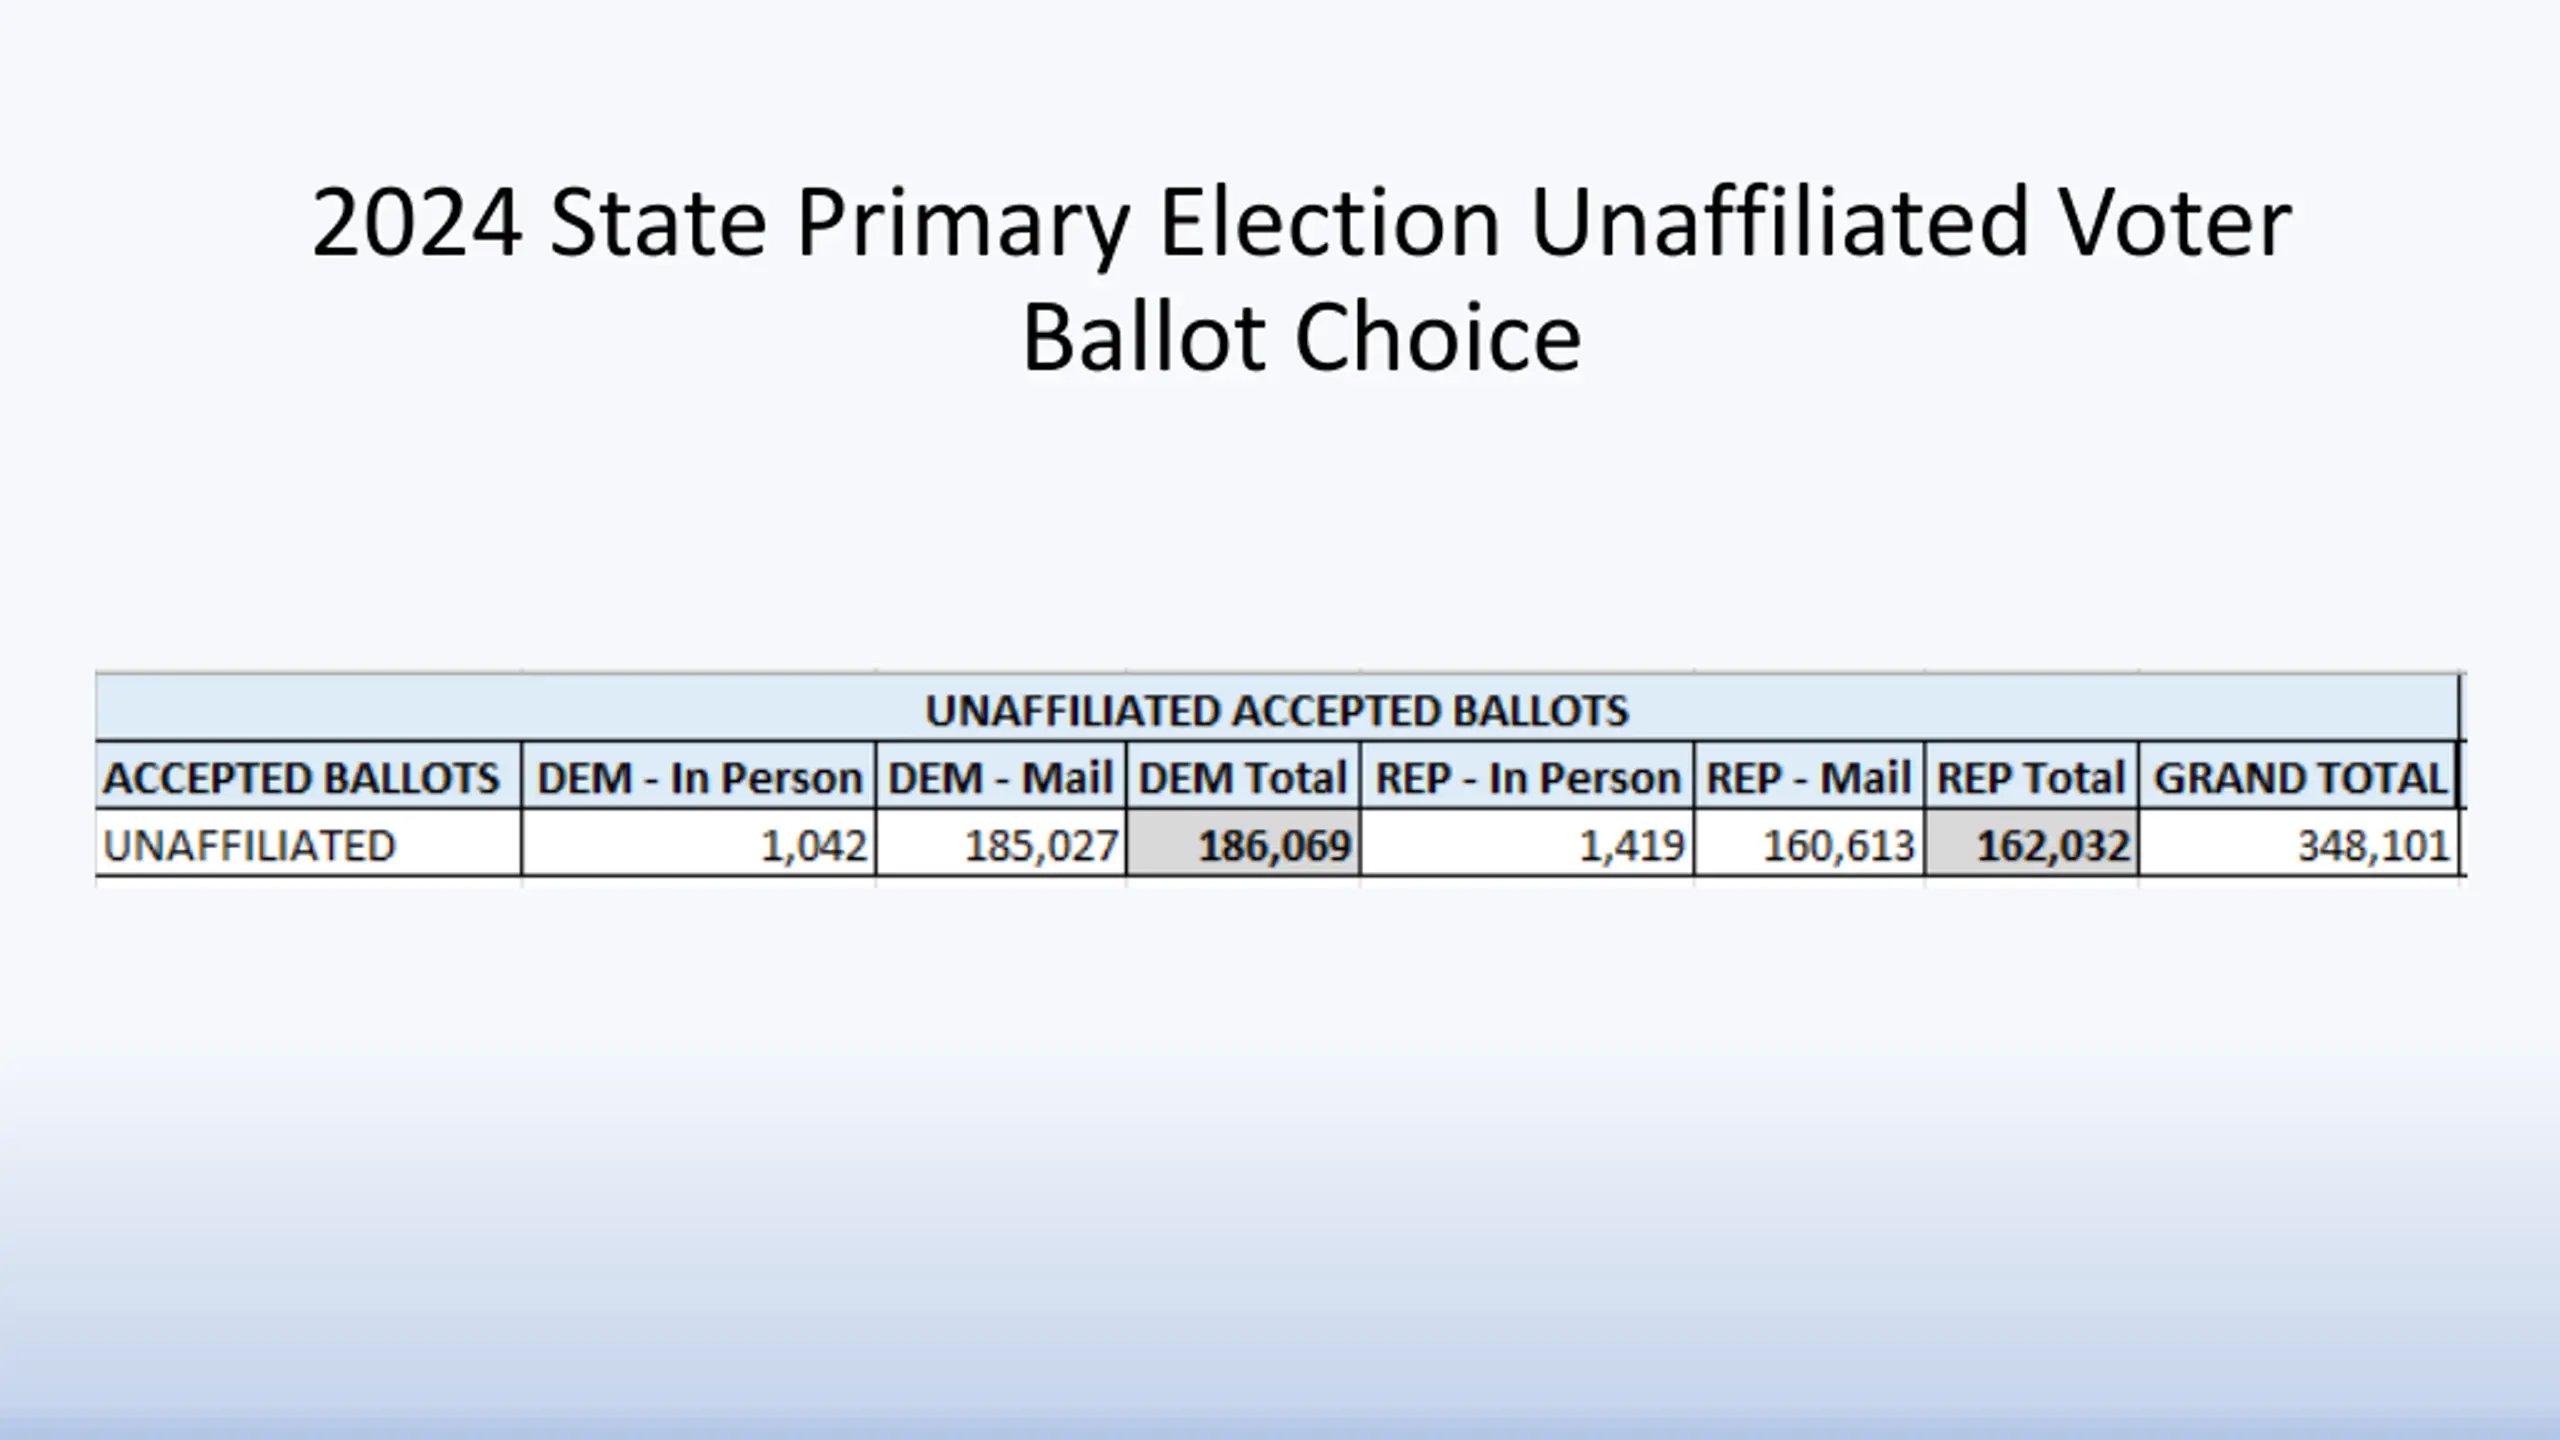Image resolution: width=2560 pixels, height=1440 pixels.
Task: Select the DEM Total column header
Action: coord(1243,777)
